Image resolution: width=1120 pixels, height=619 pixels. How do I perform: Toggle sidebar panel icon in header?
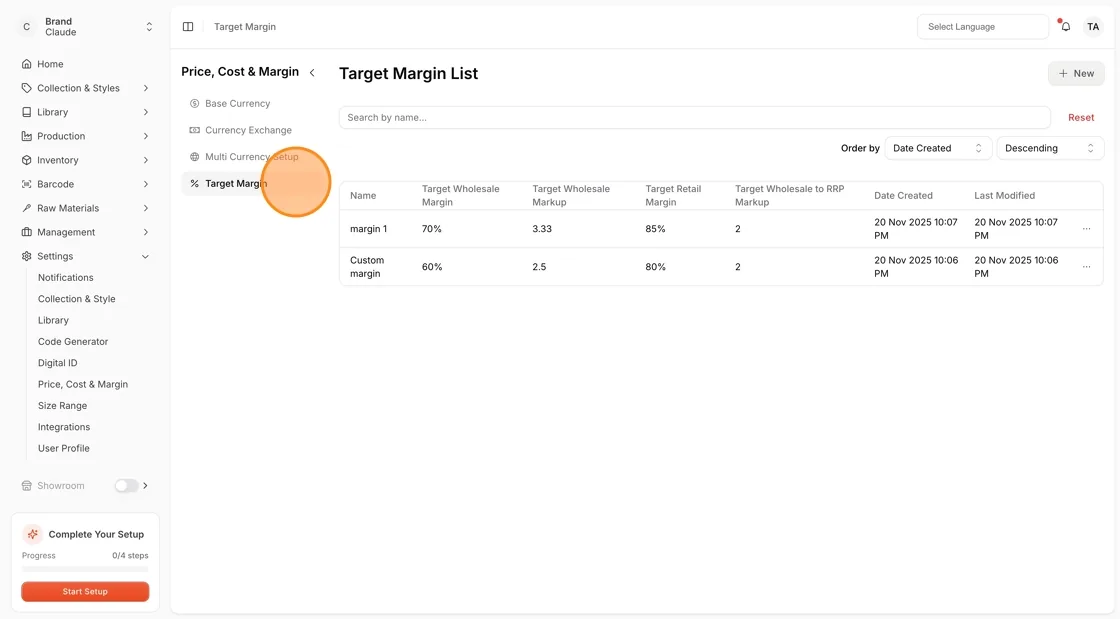pos(188,26)
